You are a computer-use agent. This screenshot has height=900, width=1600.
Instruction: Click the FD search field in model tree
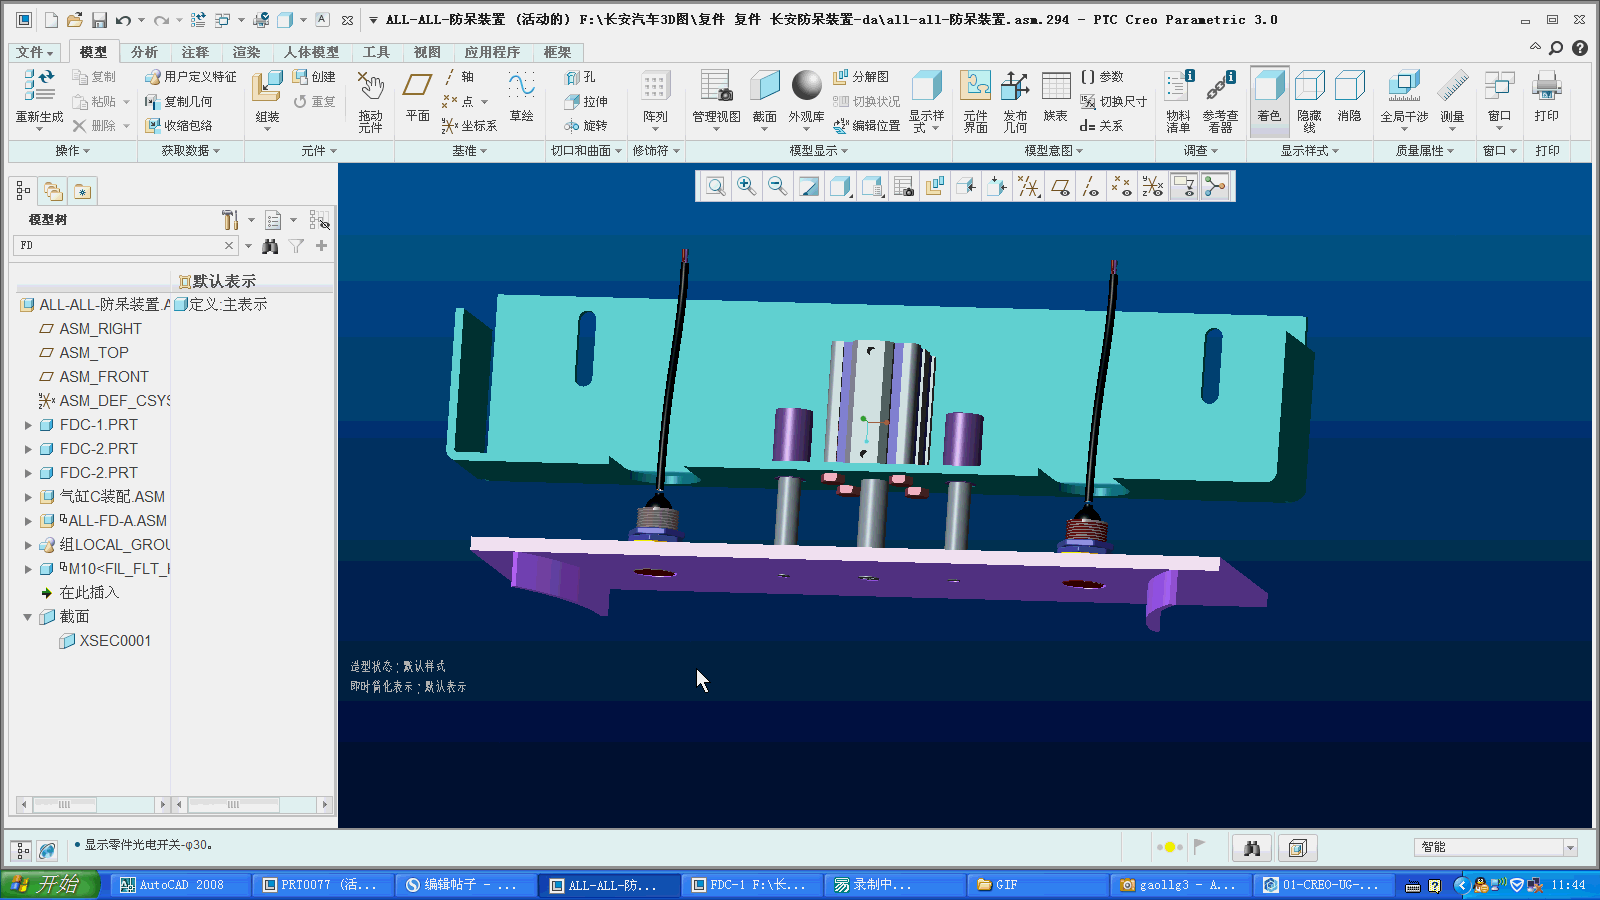tap(120, 246)
